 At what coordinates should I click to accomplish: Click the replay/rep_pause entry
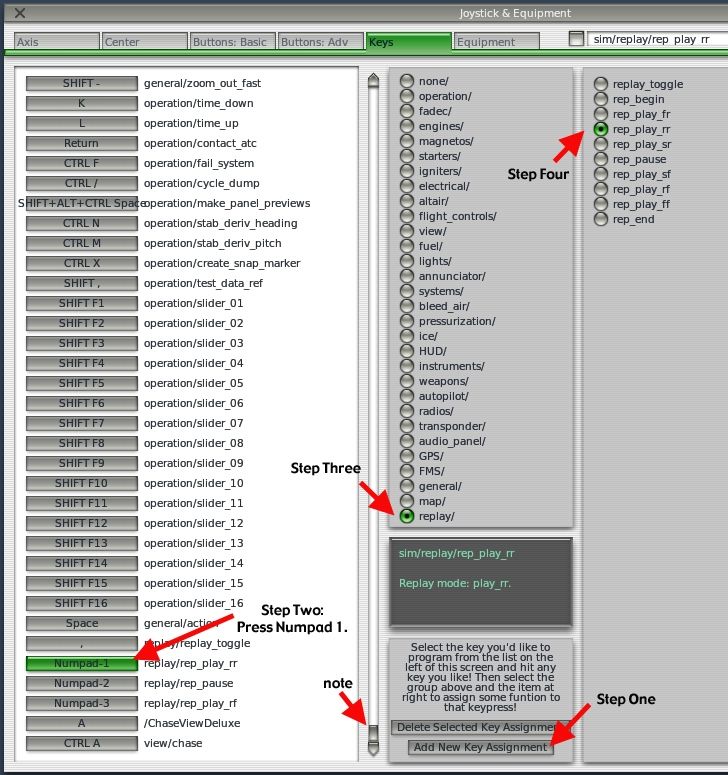pos(188,683)
